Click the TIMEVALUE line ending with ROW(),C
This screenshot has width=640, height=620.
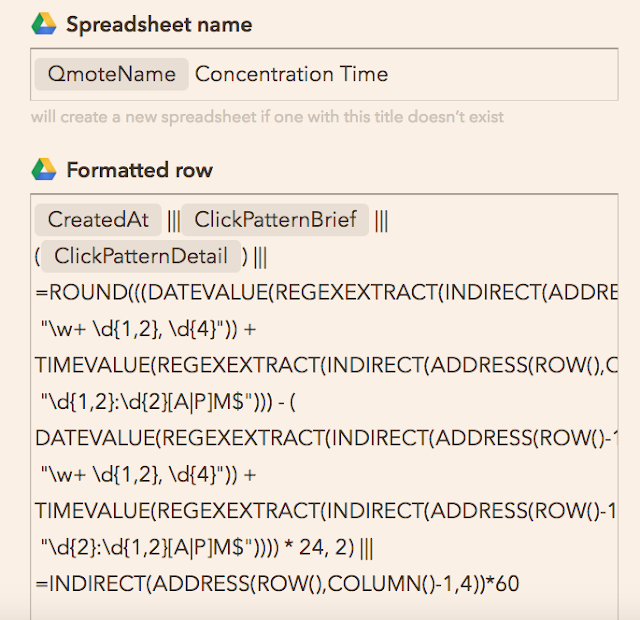(x=326, y=365)
